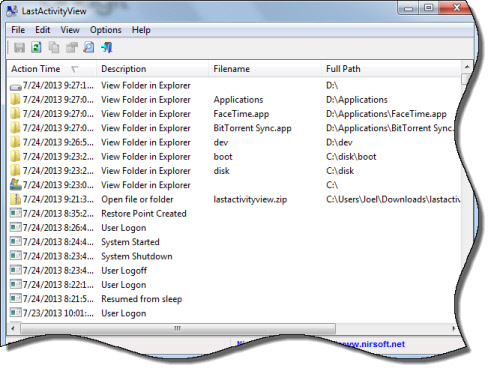
Task: Select the lastactivityview.zip filename cell
Action: click(250, 199)
